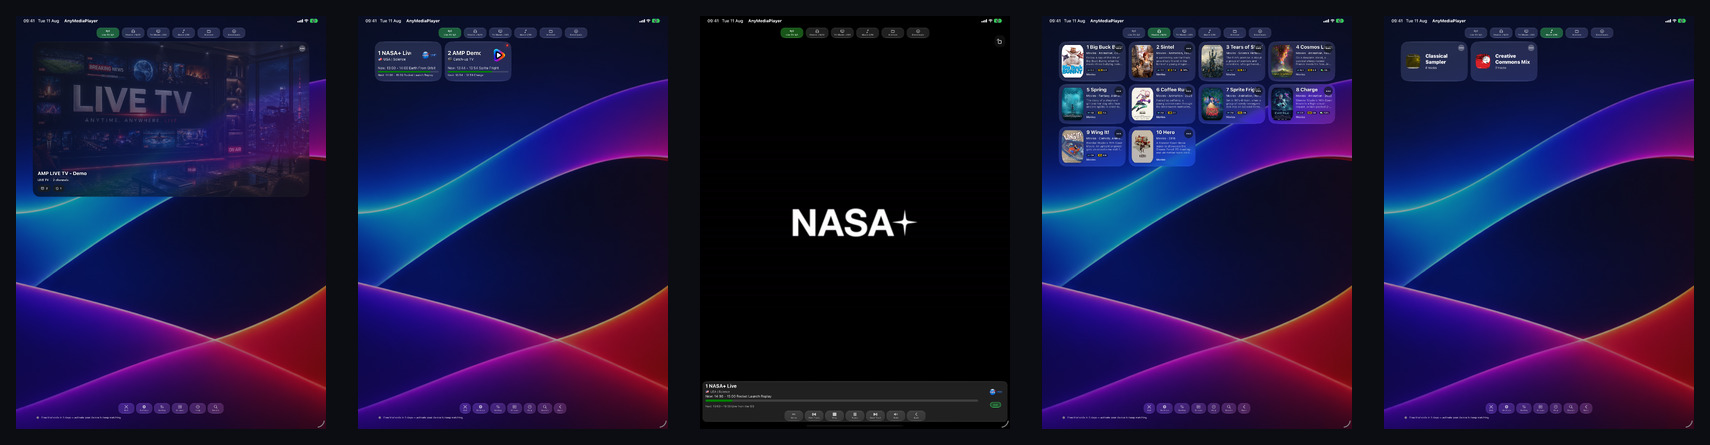Image resolution: width=1710 pixels, height=445 pixels.
Task: Open the Big Buck Bunny poster
Action: [x=1073, y=61]
